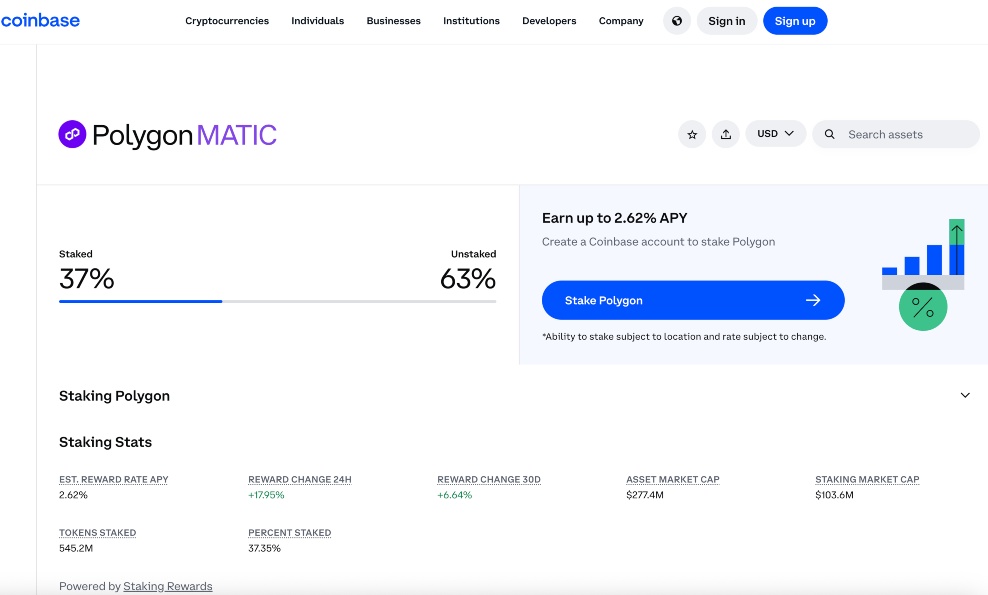
Task: Click the Sign up button
Action: [794, 21]
